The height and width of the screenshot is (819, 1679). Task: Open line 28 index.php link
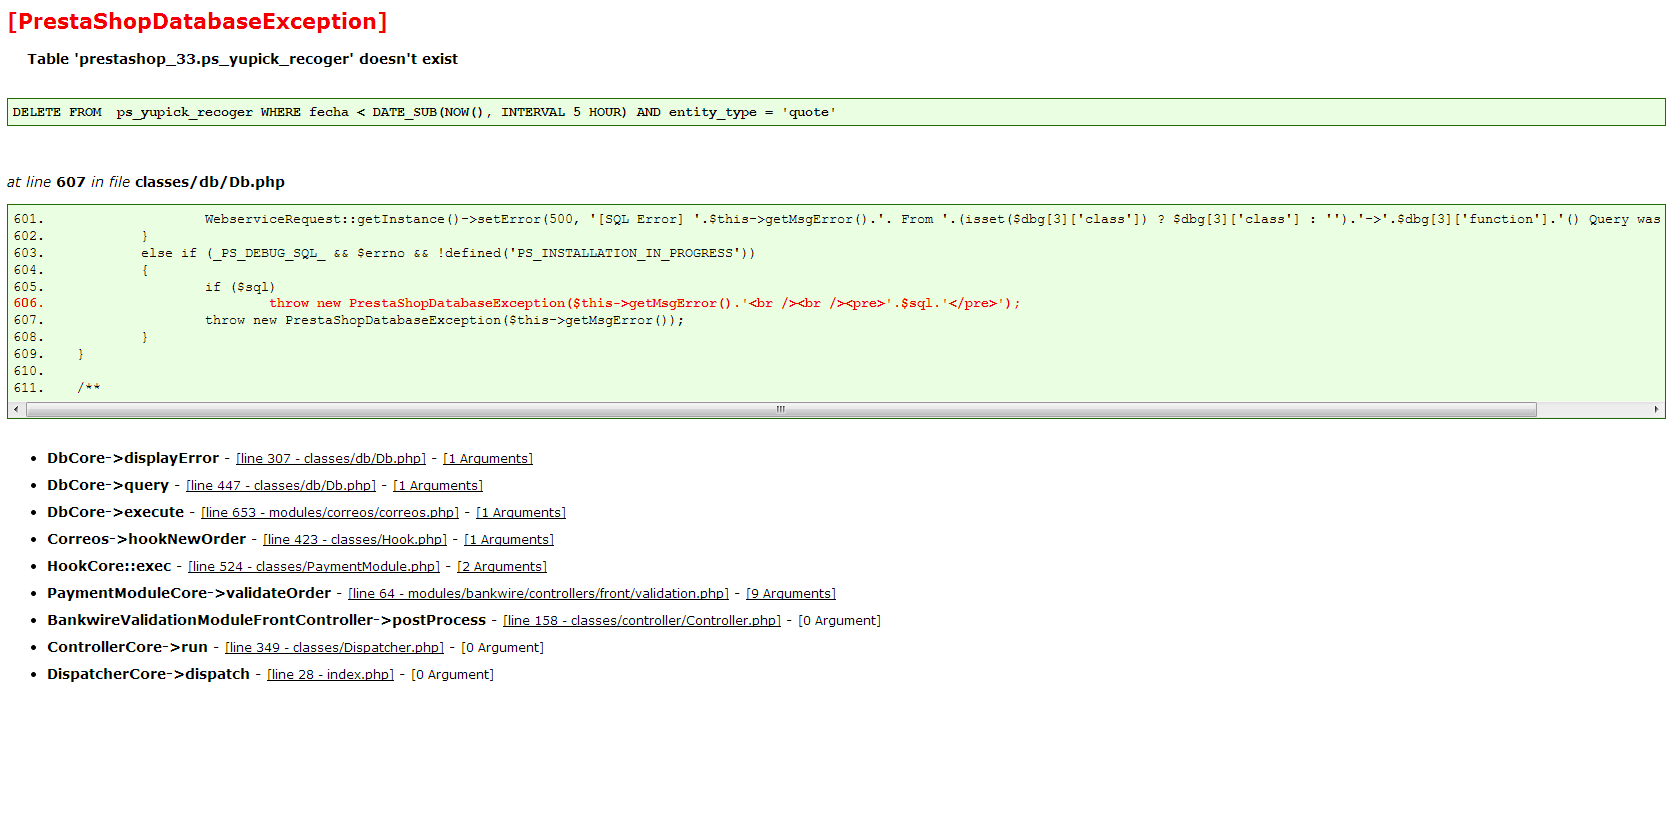pyautogui.click(x=331, y=675)
